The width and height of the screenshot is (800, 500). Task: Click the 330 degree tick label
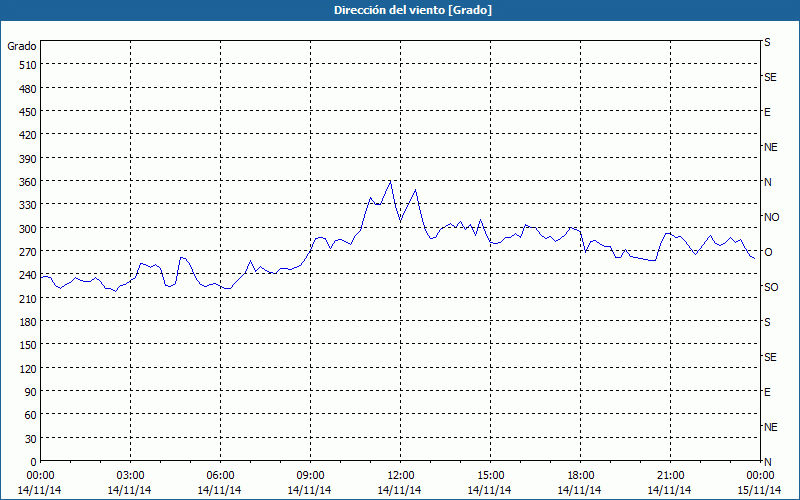[28, 205]
